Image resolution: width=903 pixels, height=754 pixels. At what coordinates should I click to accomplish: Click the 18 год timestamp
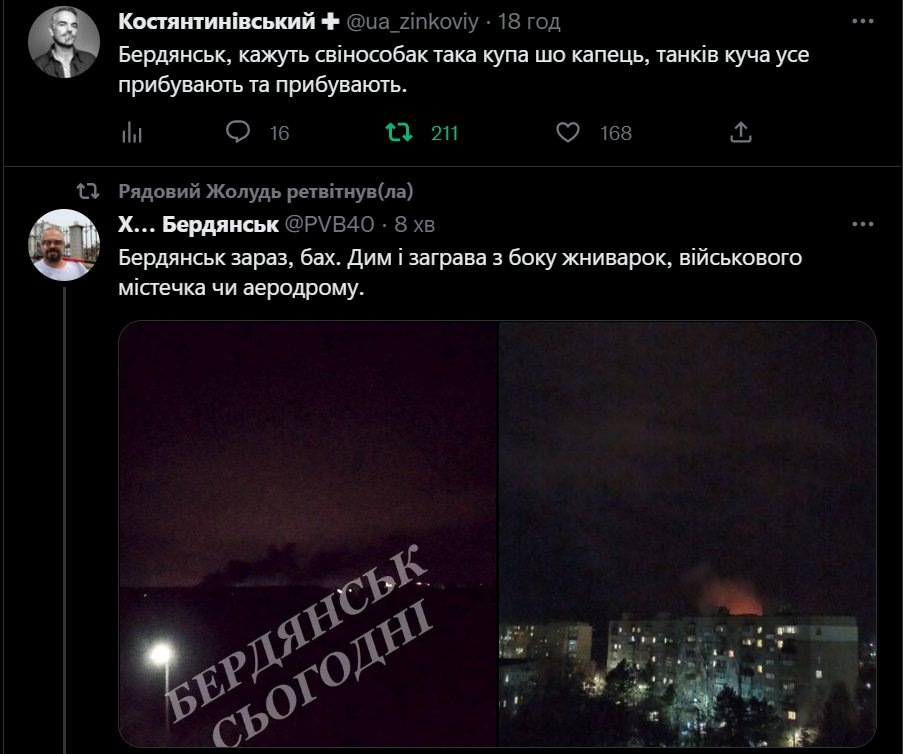(x=529, y=21)
